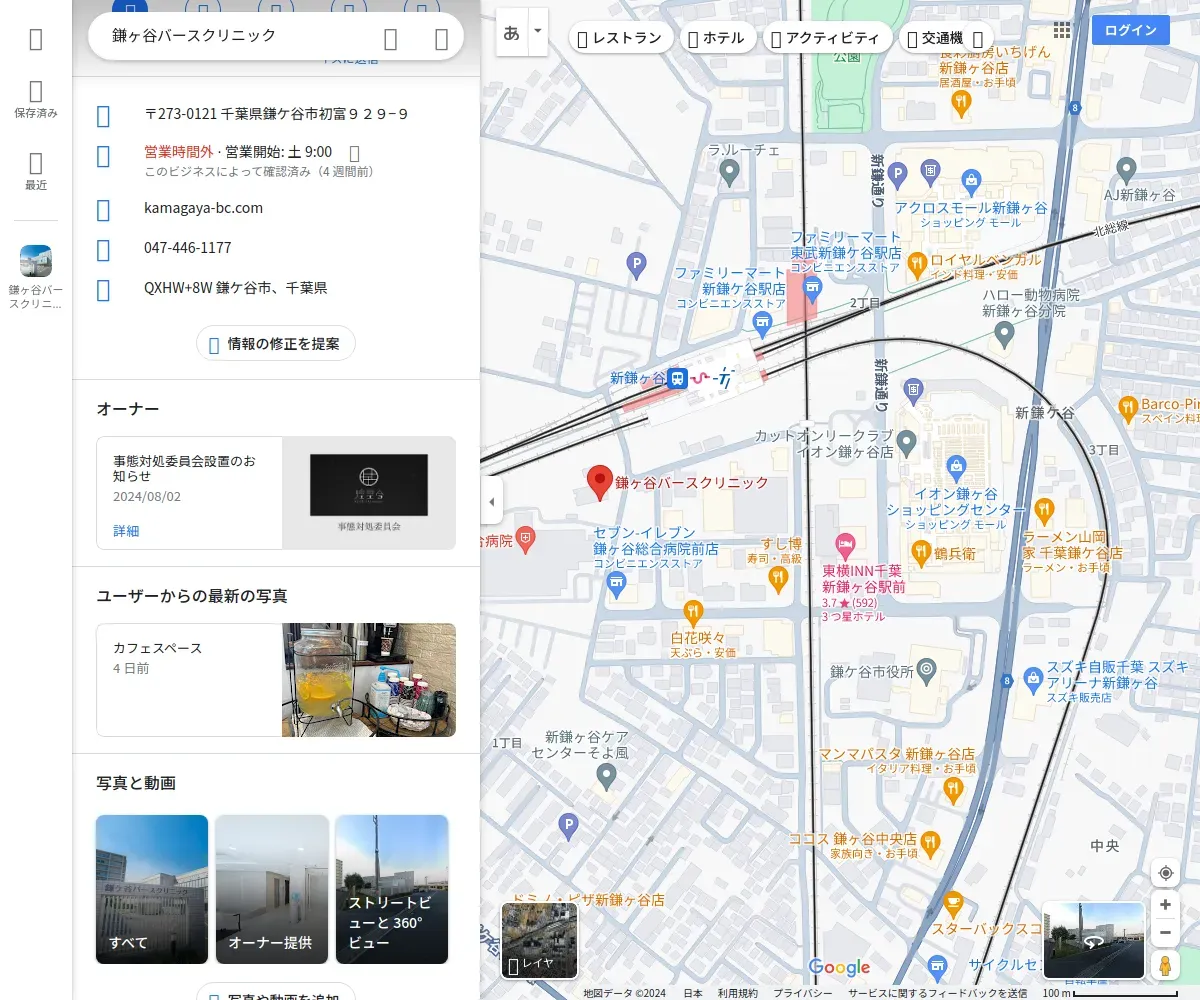Open the 事態対処委員会 owner post image
This screenshot has height=1000, width=1200.
[368, 493]
